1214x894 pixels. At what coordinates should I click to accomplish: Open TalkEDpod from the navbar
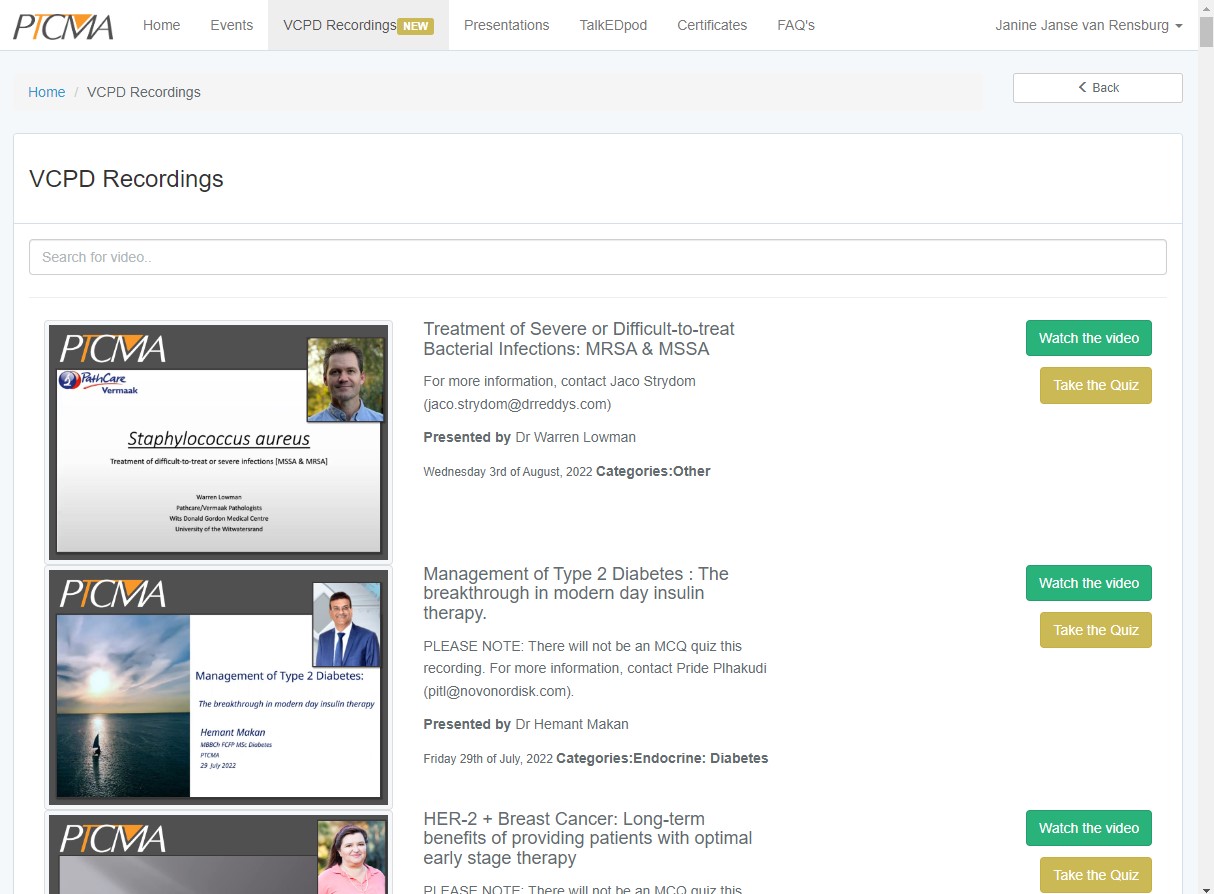(613, 25)
